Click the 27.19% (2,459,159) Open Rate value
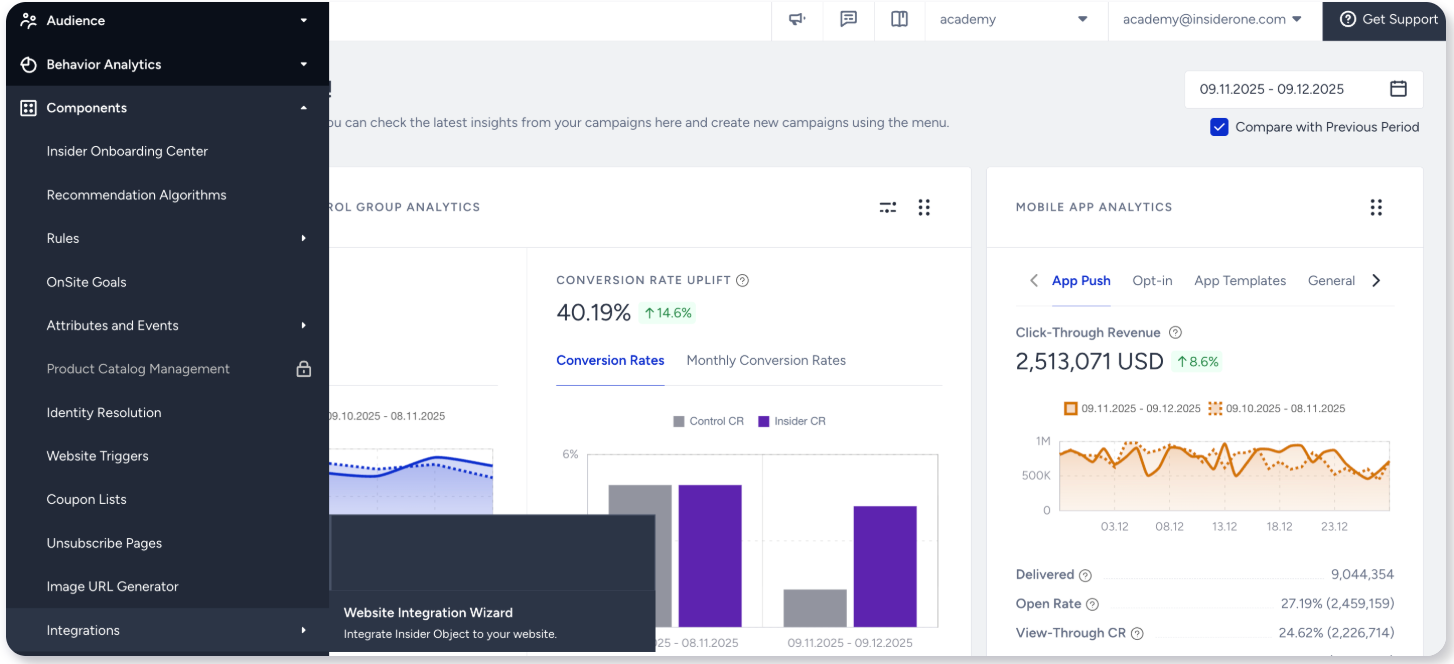The height and width of the screenshot is (664, 1454). 1337,604
